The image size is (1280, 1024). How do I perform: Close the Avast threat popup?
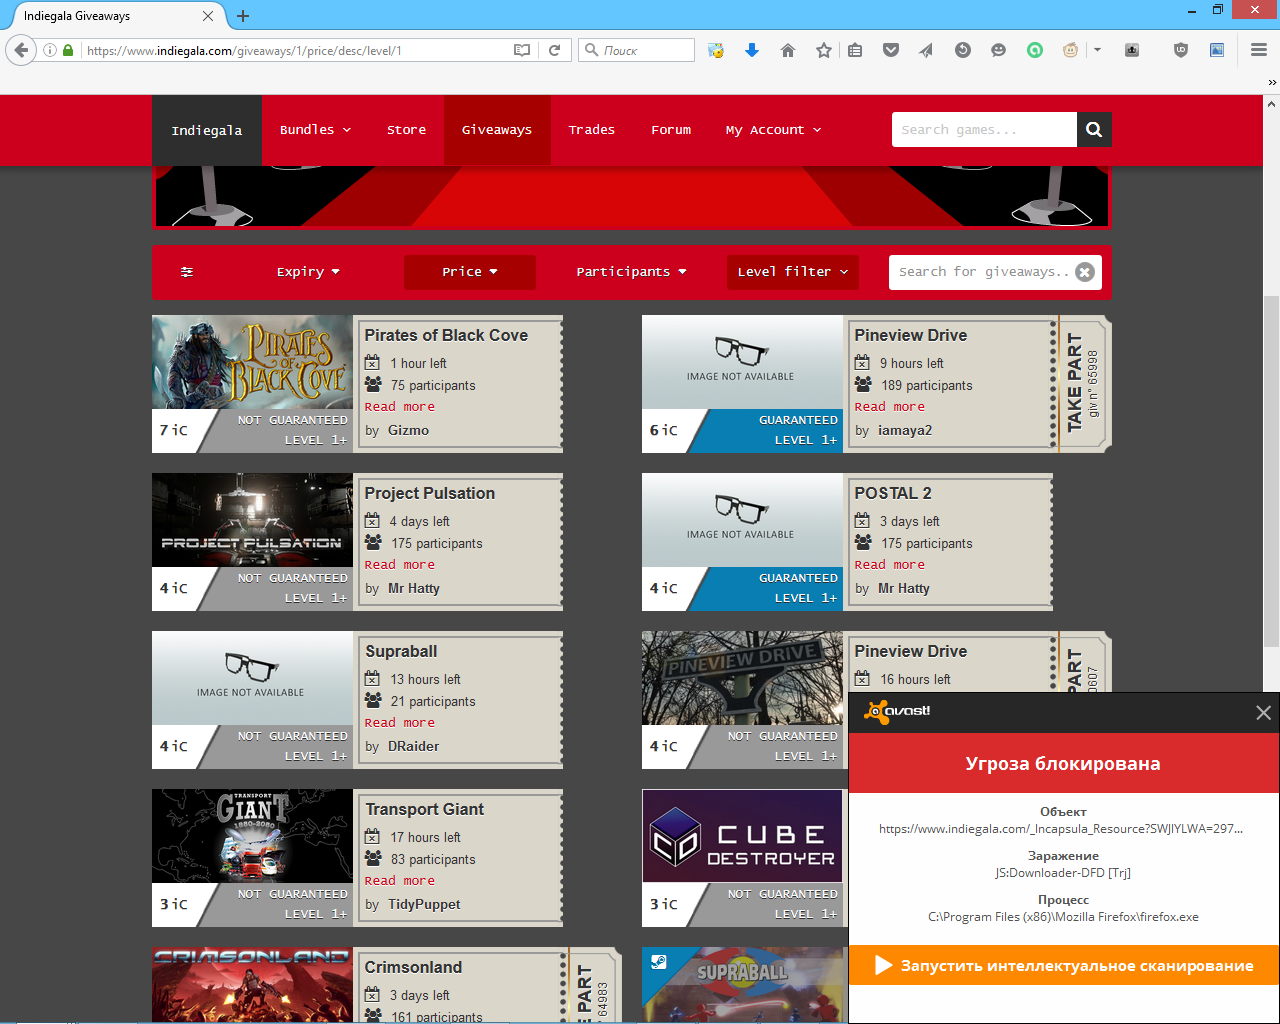(1263, 713)
